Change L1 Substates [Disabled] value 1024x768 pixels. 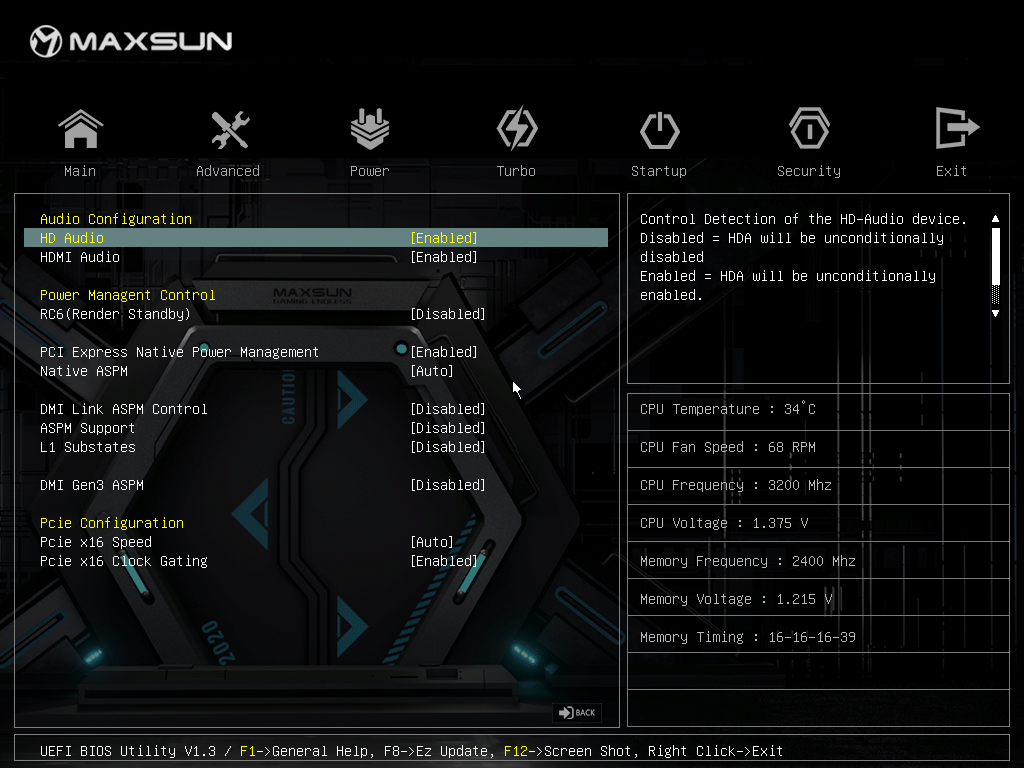[448, 447]
